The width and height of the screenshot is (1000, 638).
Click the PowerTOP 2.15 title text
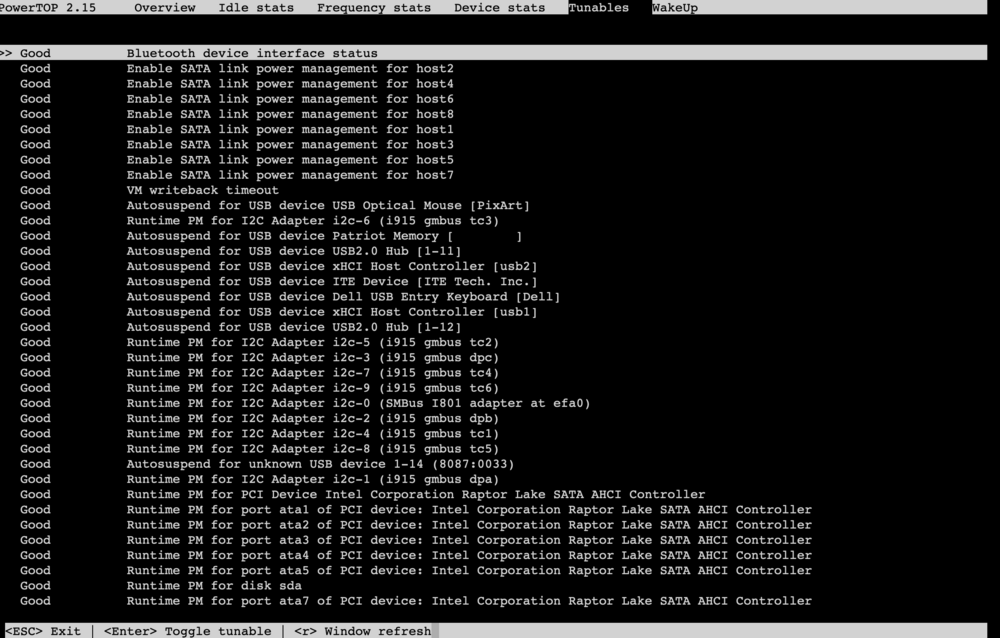point(48,8)
